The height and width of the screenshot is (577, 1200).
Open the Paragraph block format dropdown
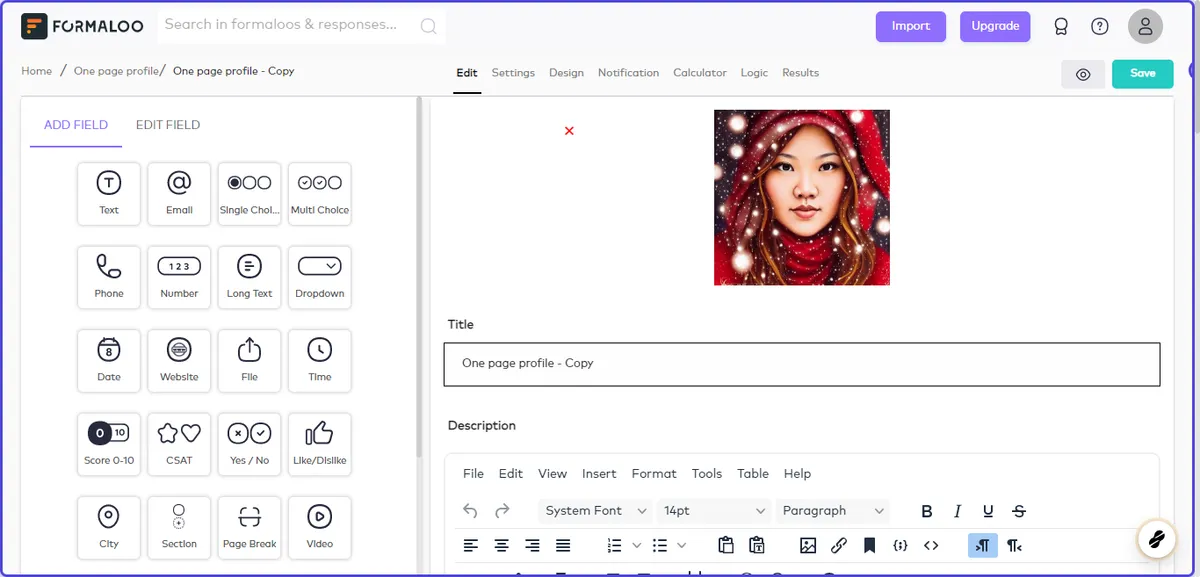833,511
